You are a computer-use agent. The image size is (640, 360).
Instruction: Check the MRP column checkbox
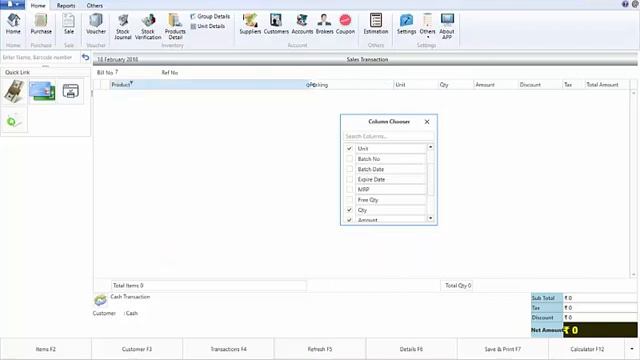pyautogui.click(x=349, y=189)
